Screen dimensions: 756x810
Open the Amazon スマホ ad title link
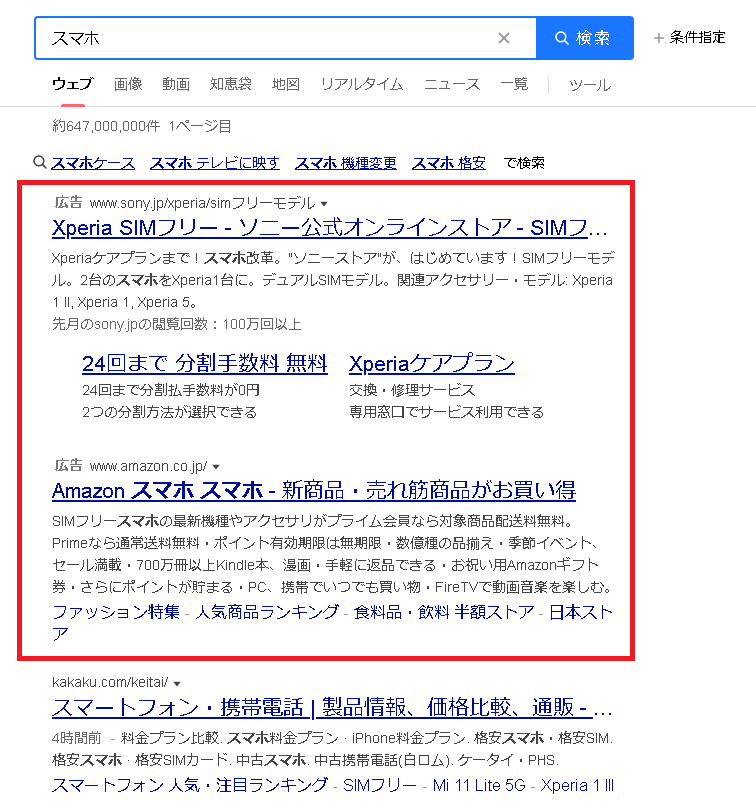[314, 490]
